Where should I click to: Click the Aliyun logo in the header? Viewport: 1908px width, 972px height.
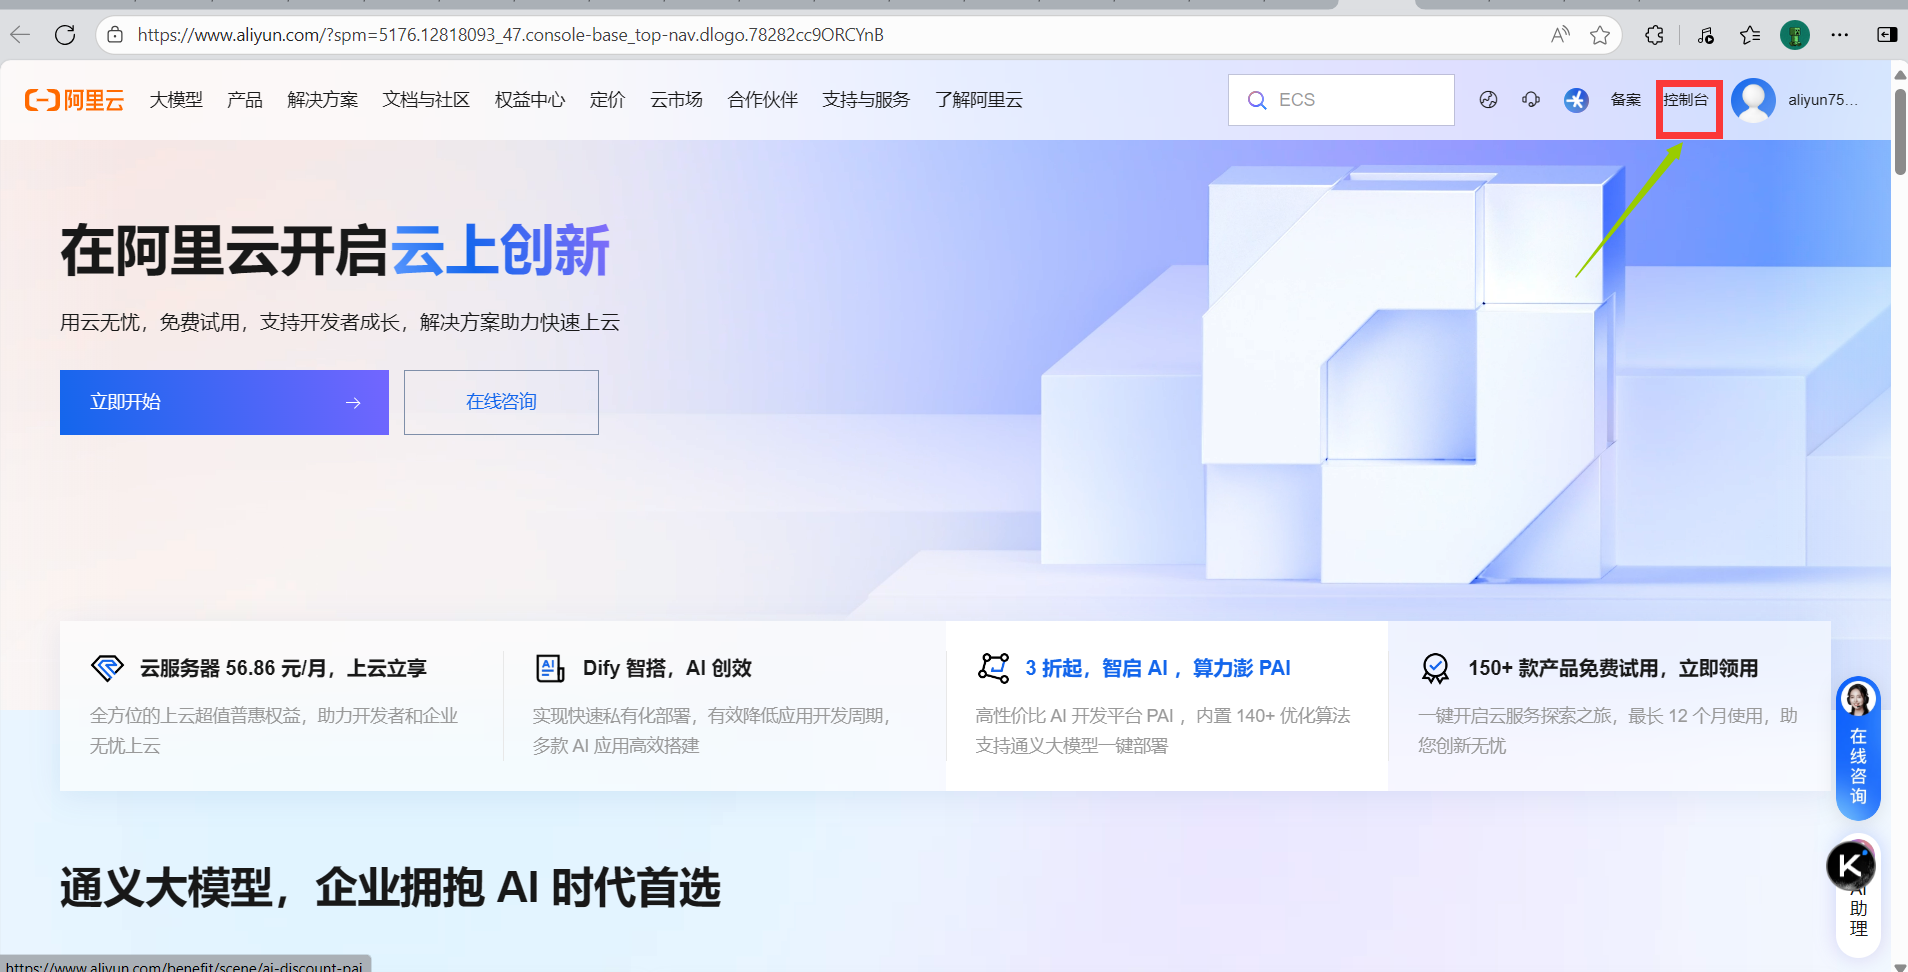(x=75, y=100)
